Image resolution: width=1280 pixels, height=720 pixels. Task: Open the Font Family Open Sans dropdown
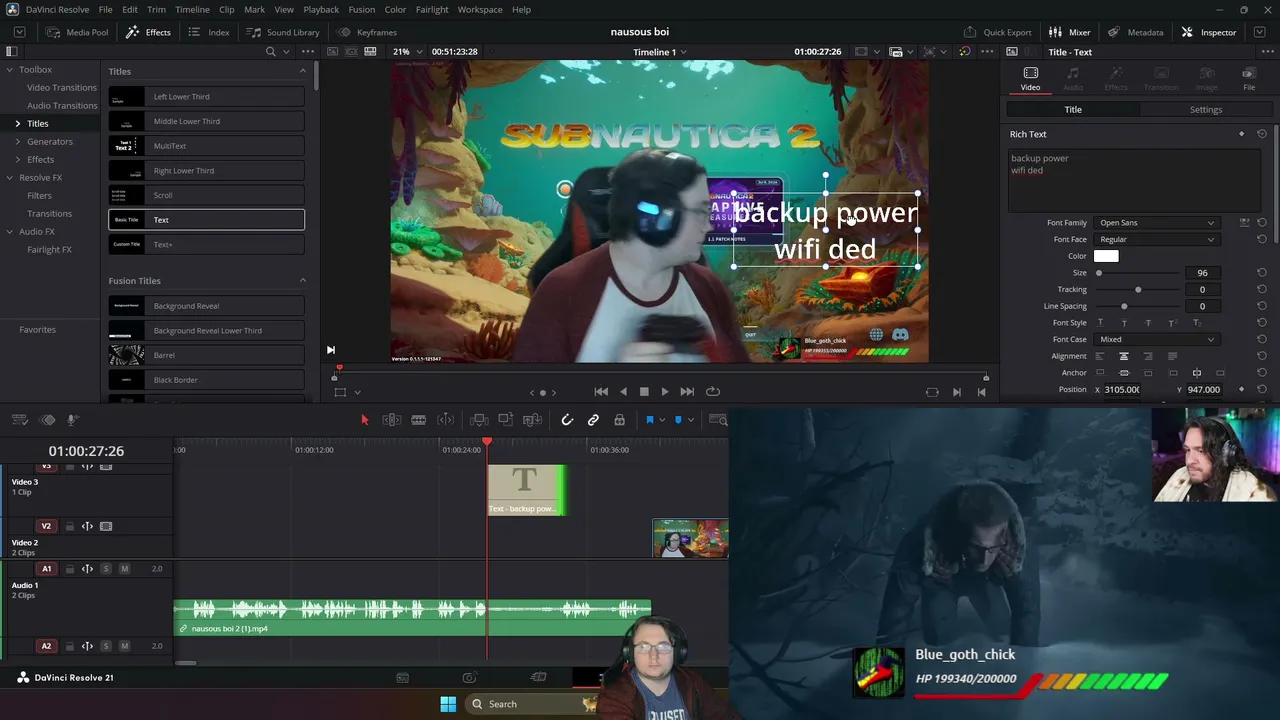click(x=1157, y=223)
